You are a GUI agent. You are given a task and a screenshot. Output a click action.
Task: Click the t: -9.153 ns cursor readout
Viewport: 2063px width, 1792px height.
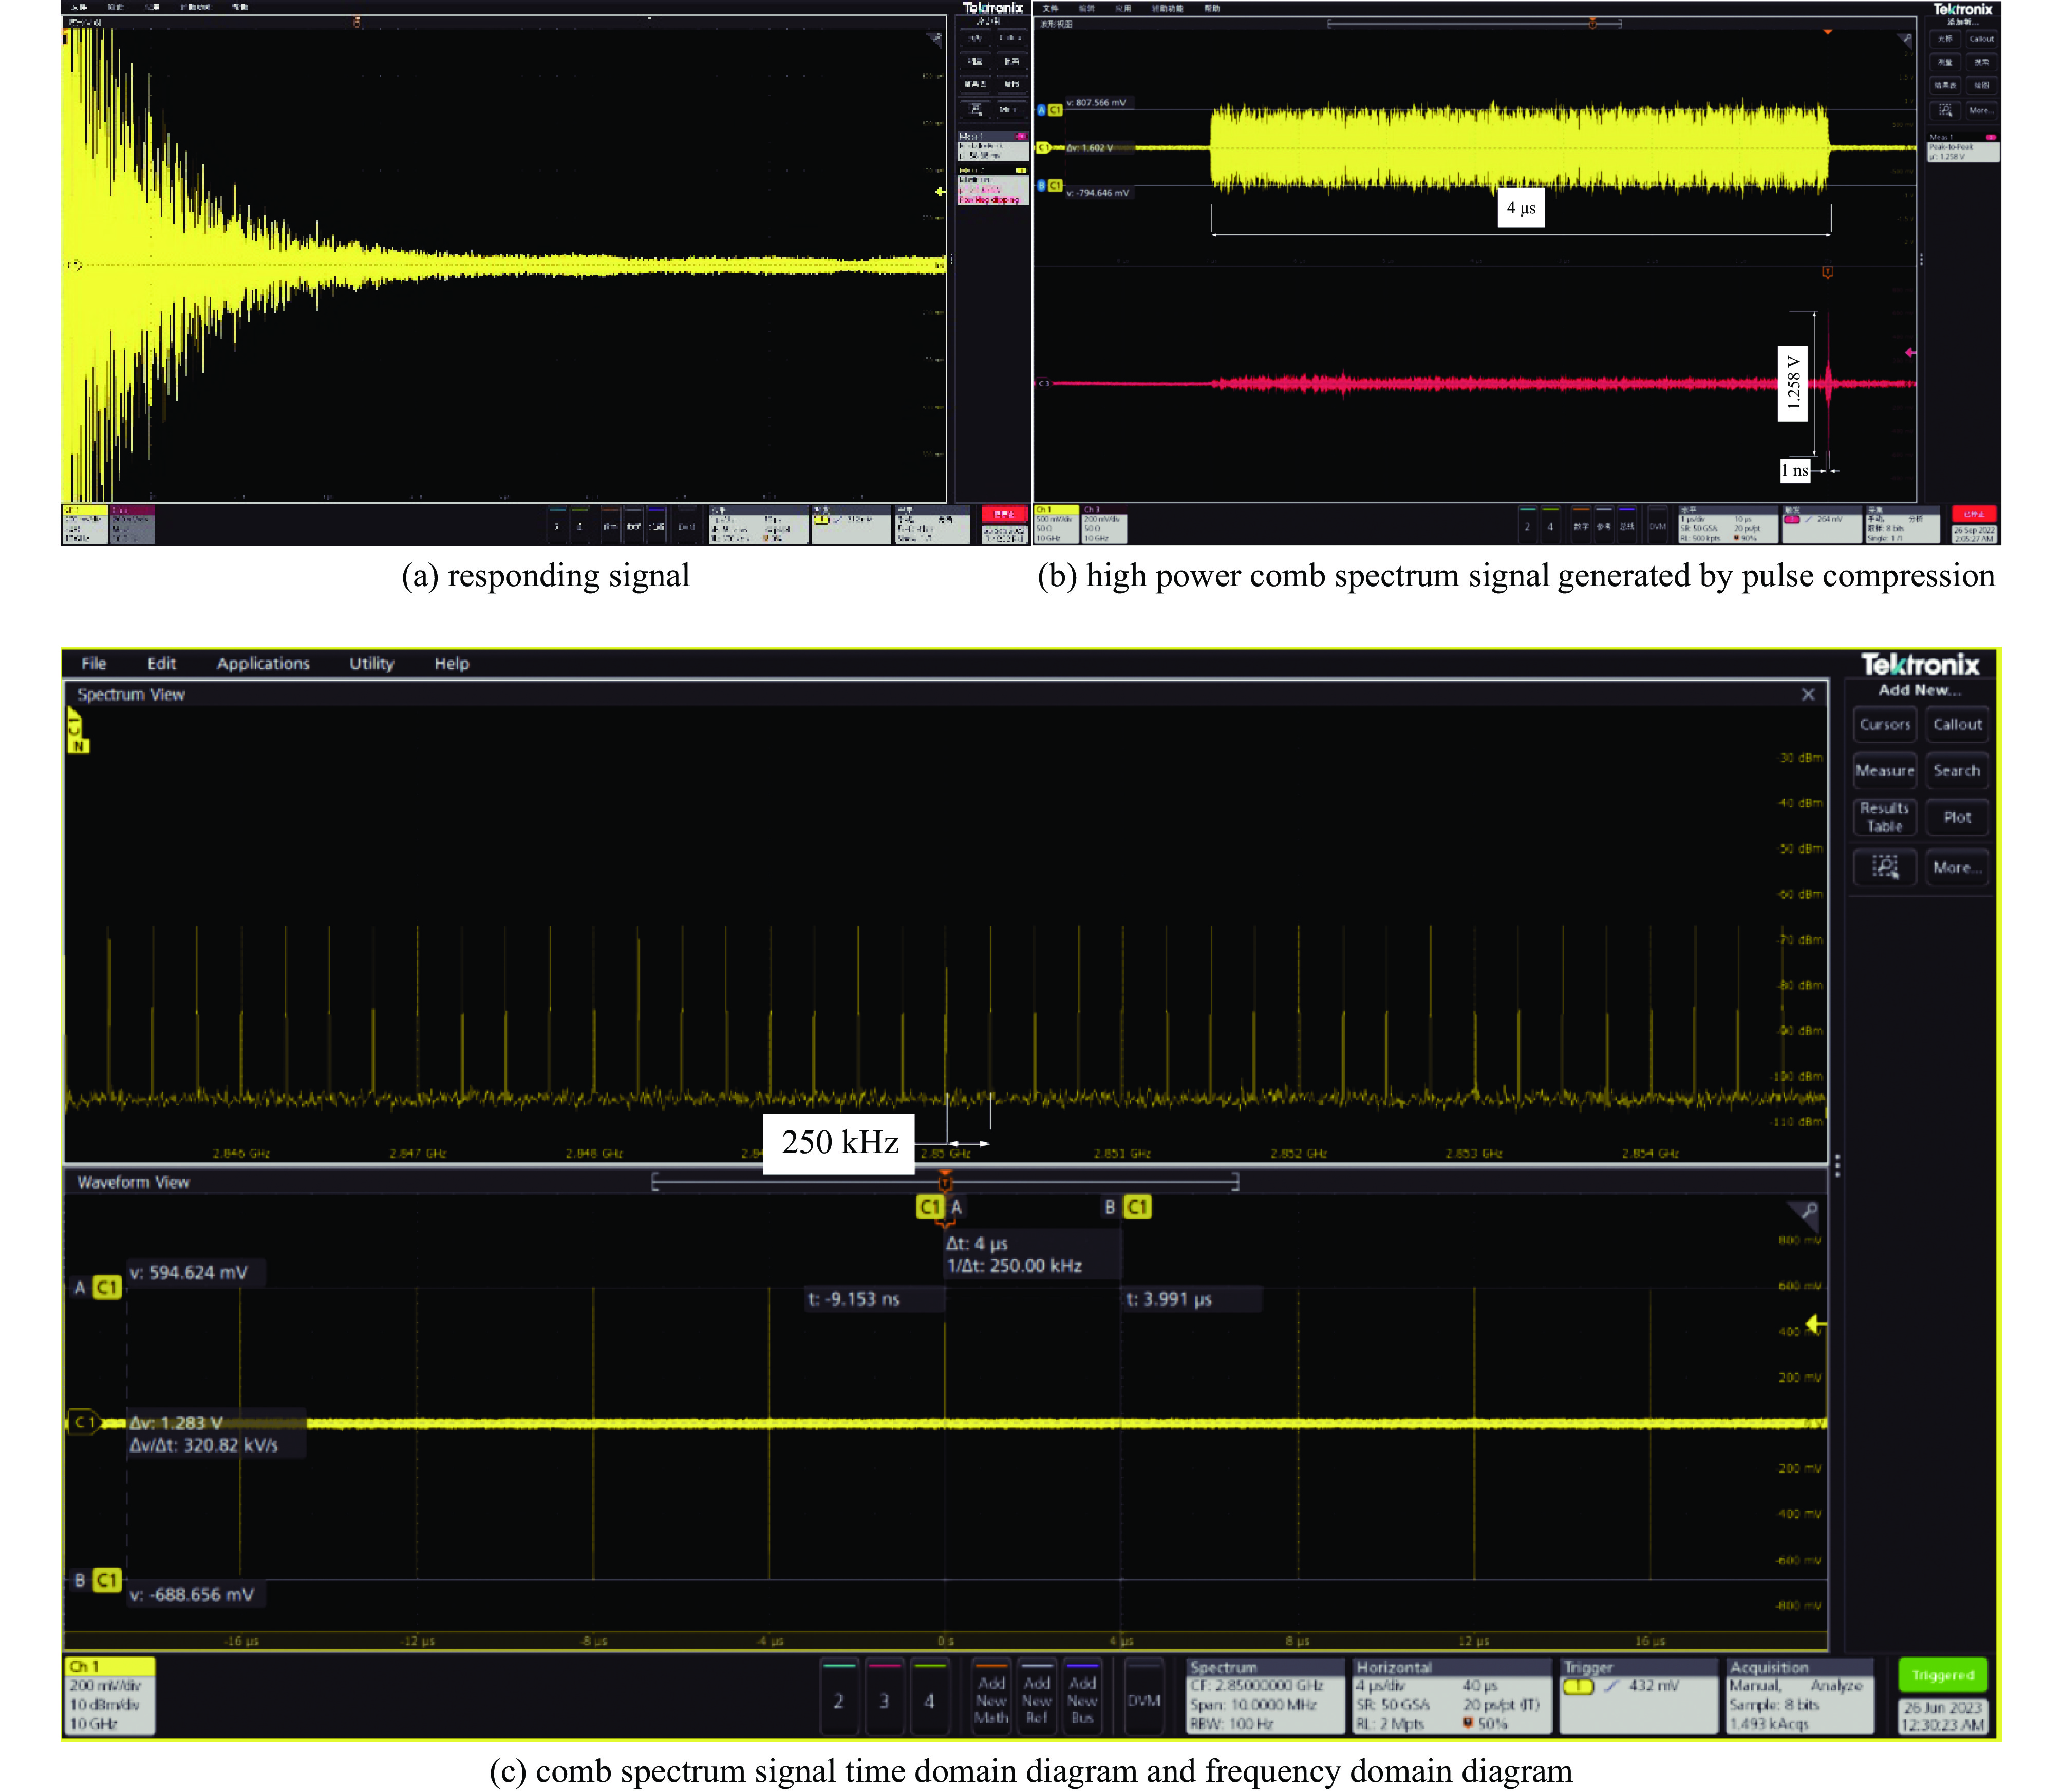pos(875,1299)
